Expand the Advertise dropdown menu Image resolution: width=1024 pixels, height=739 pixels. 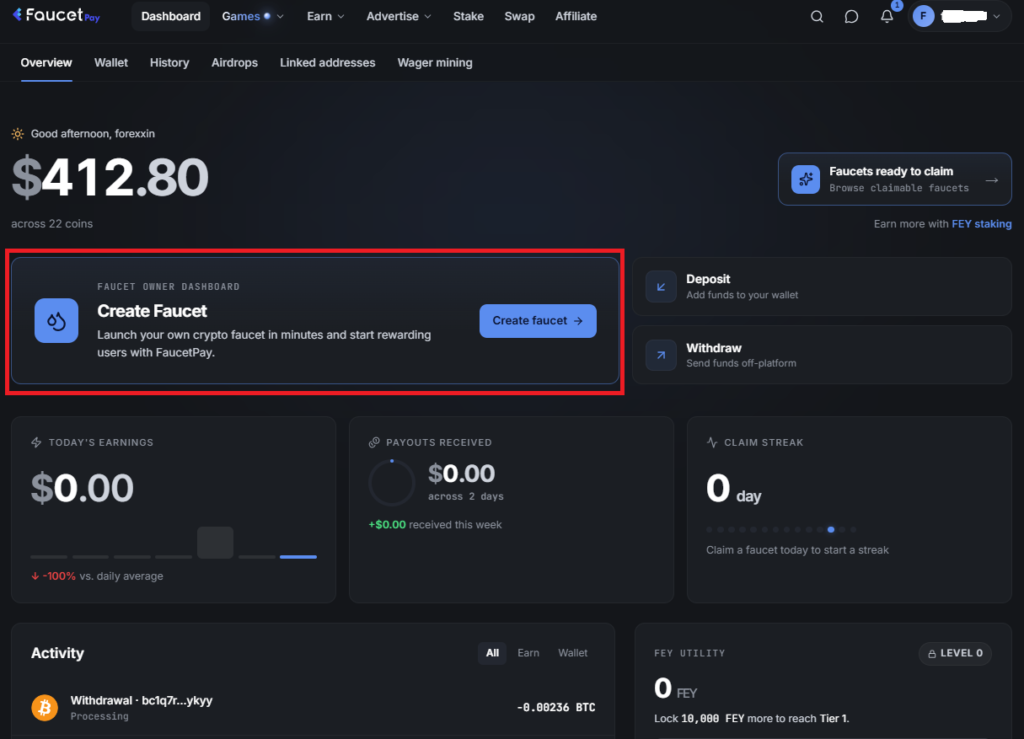(x=398, y=16)
